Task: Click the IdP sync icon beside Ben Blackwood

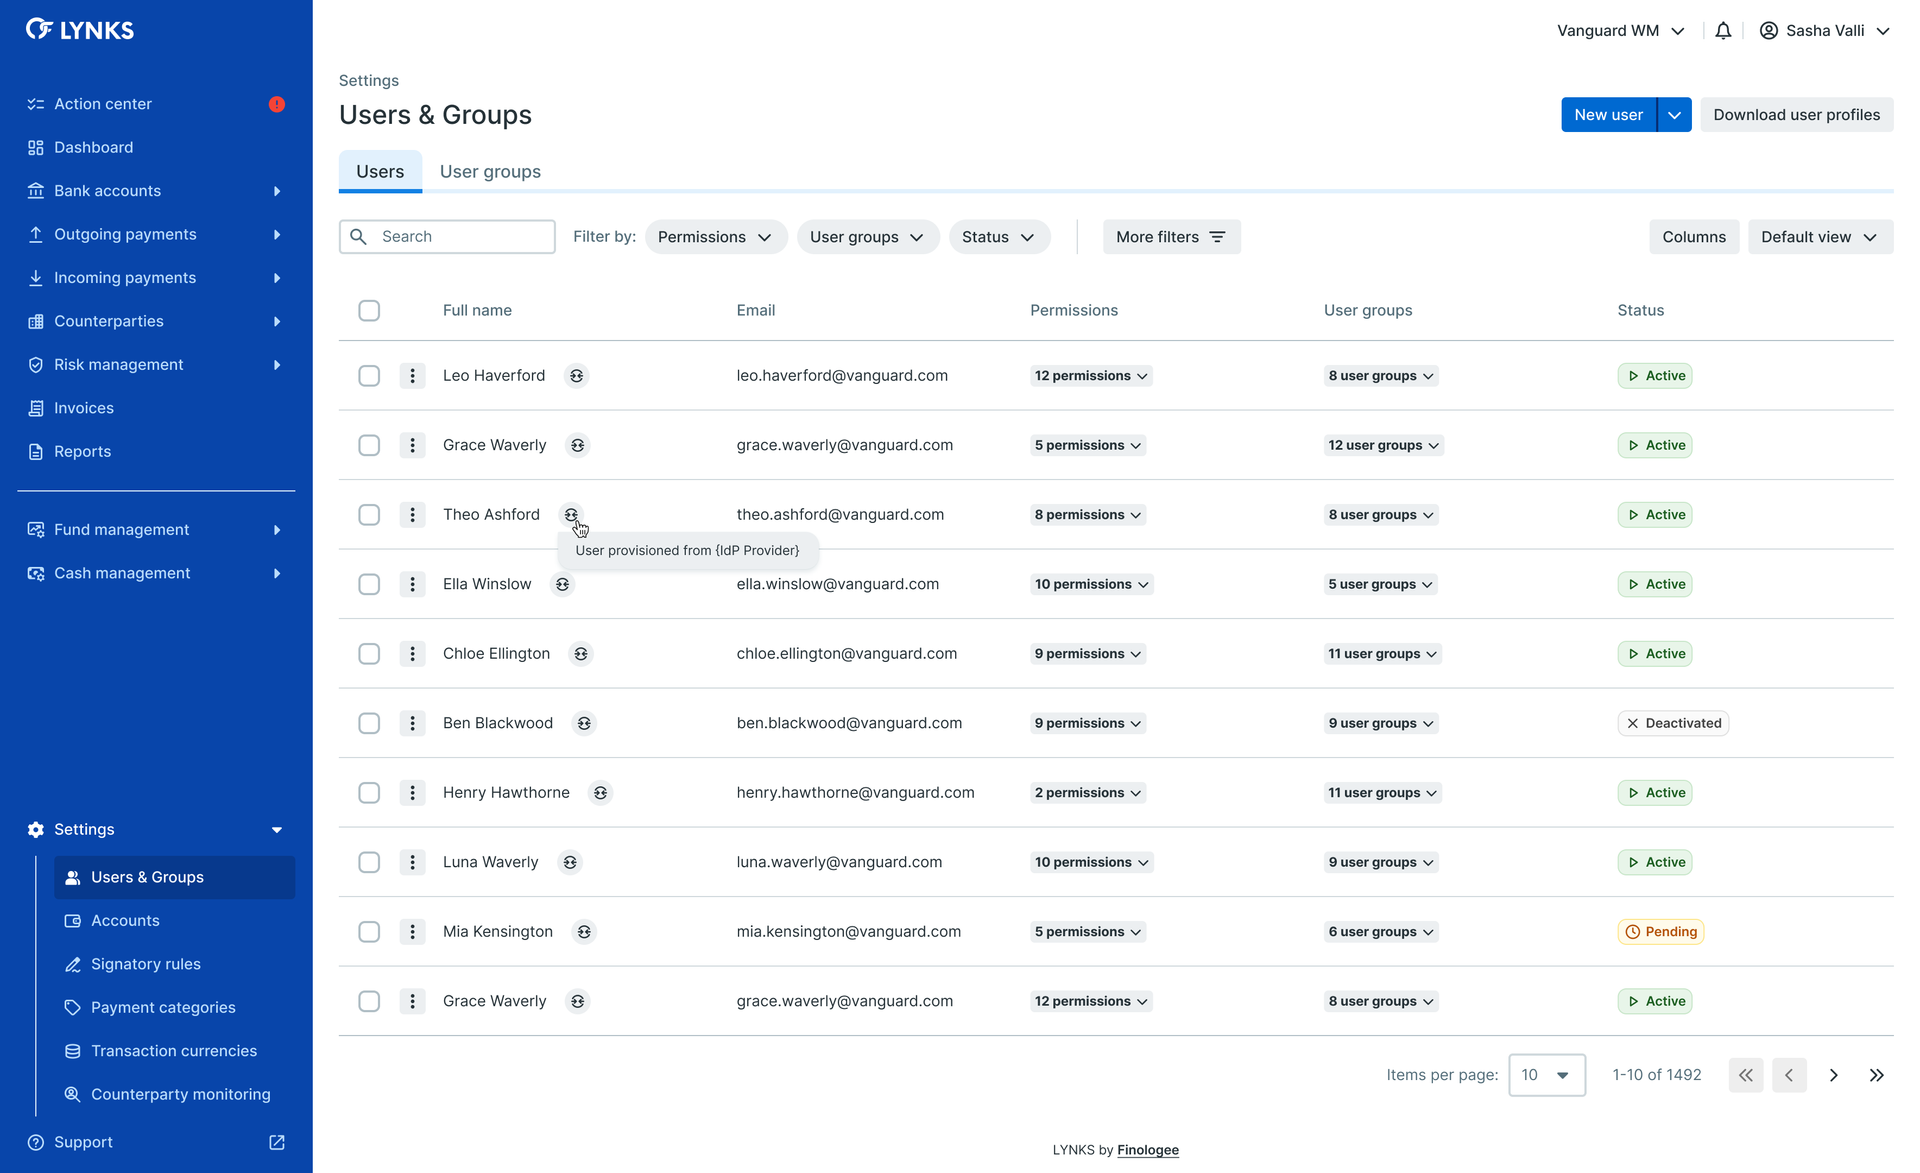Action: (584, 723)
